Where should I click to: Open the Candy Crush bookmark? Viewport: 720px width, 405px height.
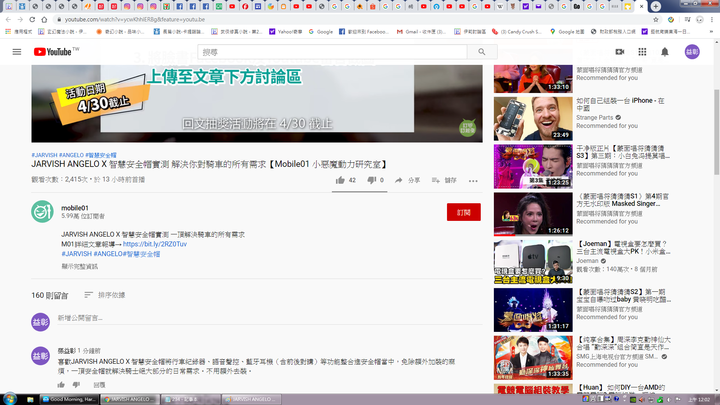tap(517, 32)
